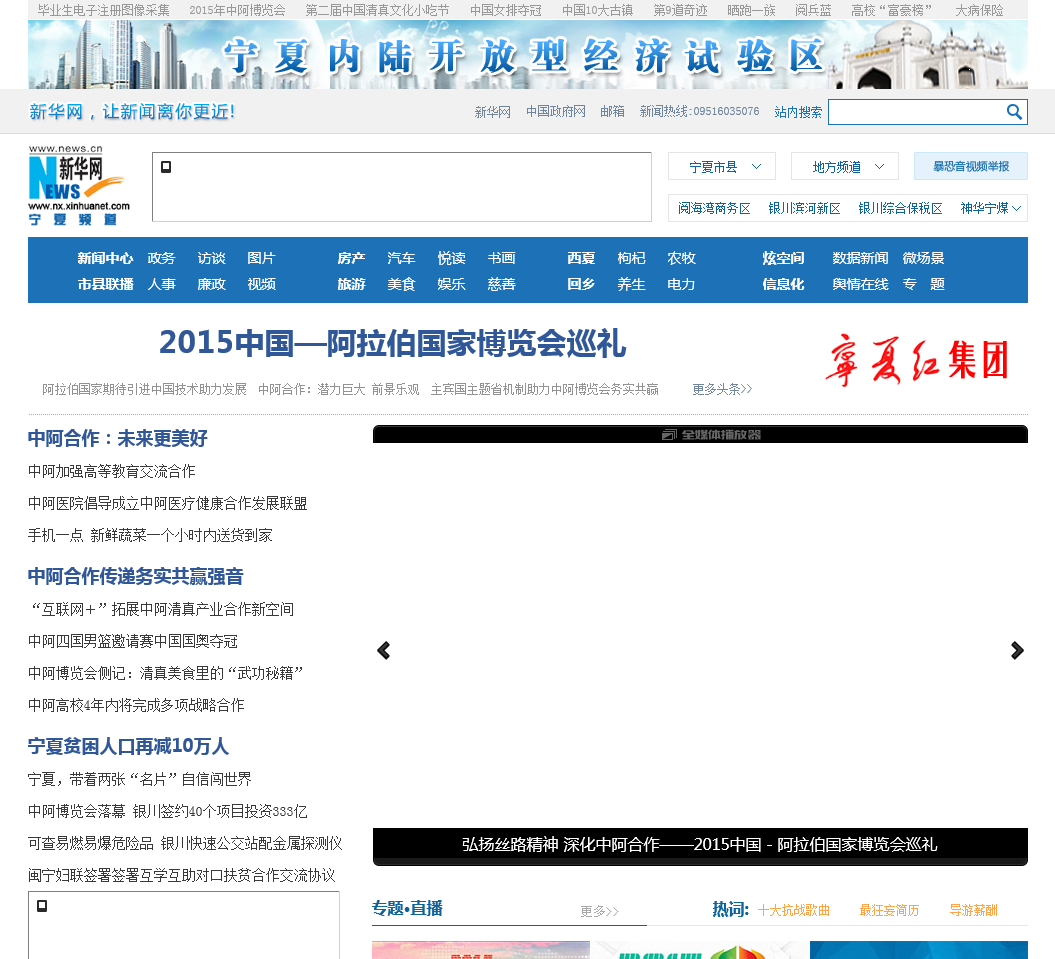Screen dimensions: 1055x959
Task: Open 房产 section
Action: click(351, 258)
